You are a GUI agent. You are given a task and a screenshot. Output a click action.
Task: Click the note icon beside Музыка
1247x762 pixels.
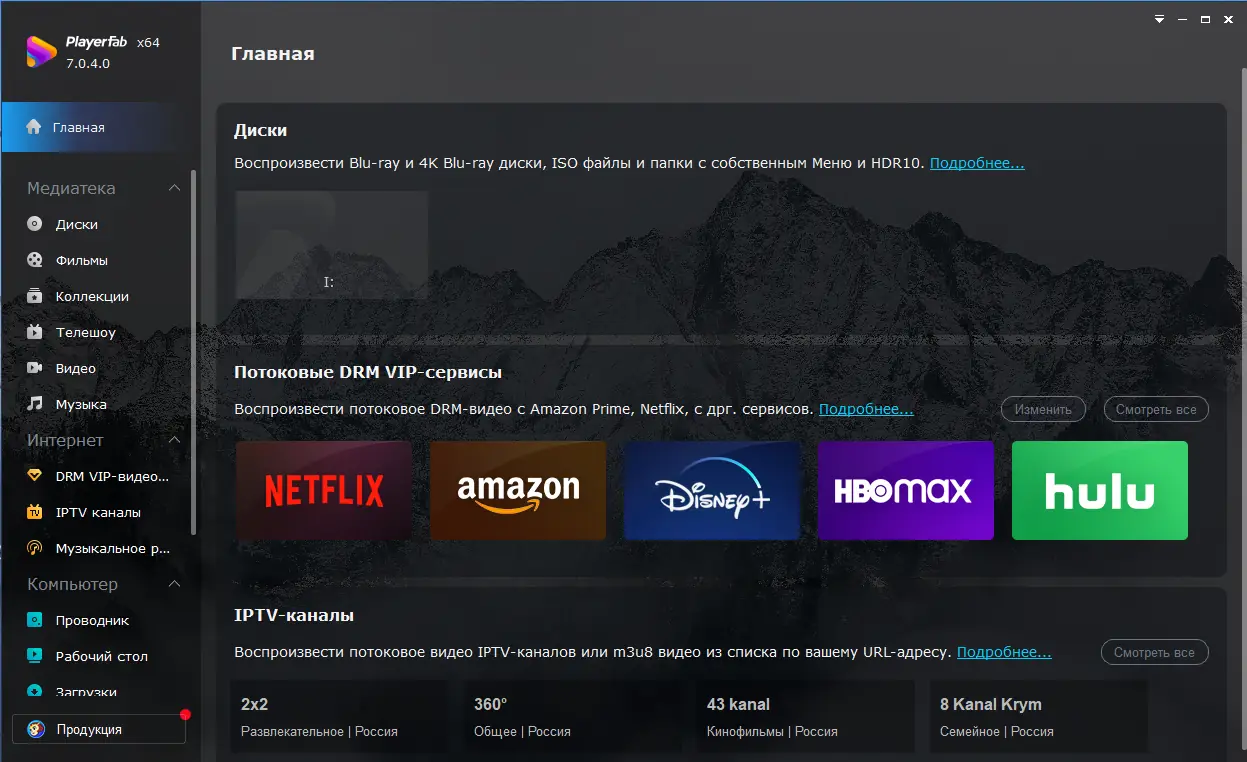coord(35,404)
